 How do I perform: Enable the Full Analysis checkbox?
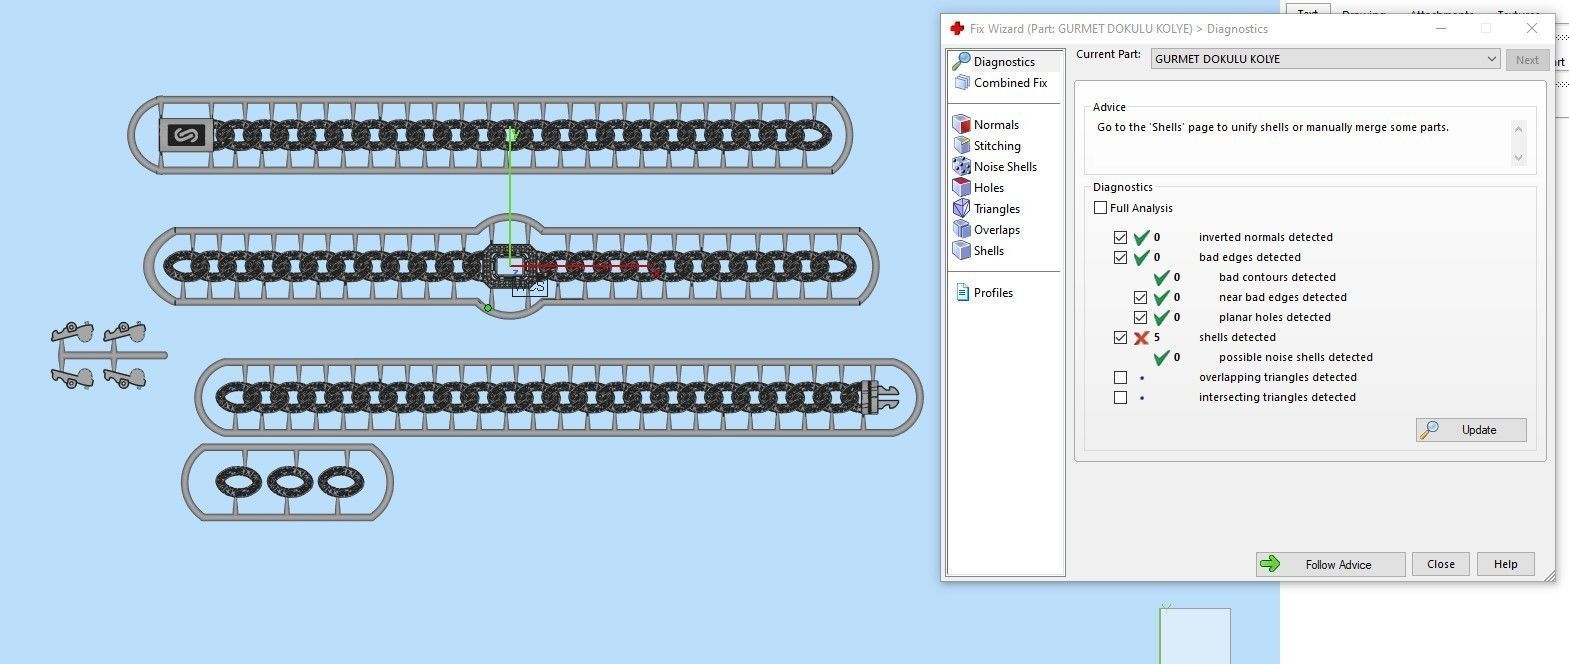[x=1100, y=208]
